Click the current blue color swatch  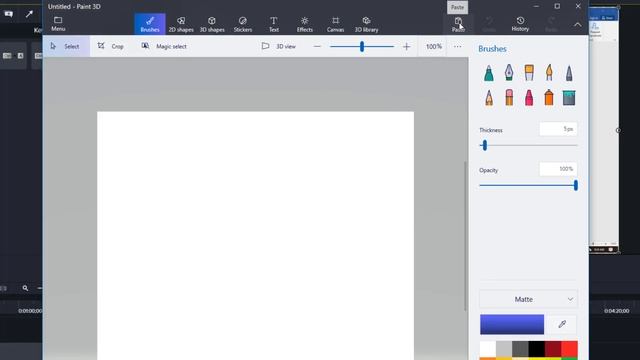pyautogui.click(x=512, y=324)
